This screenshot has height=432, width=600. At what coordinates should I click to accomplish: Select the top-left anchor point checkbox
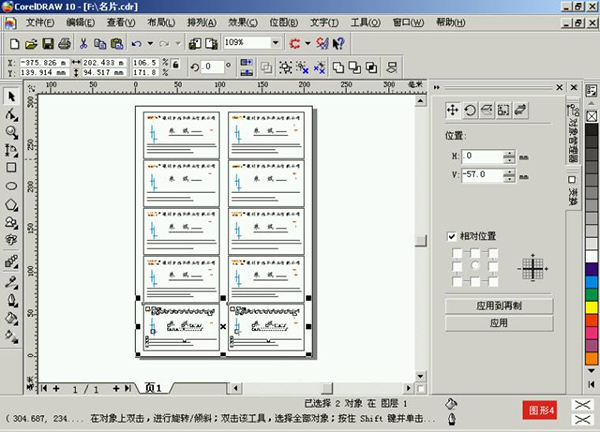click(x=456, y=253)
